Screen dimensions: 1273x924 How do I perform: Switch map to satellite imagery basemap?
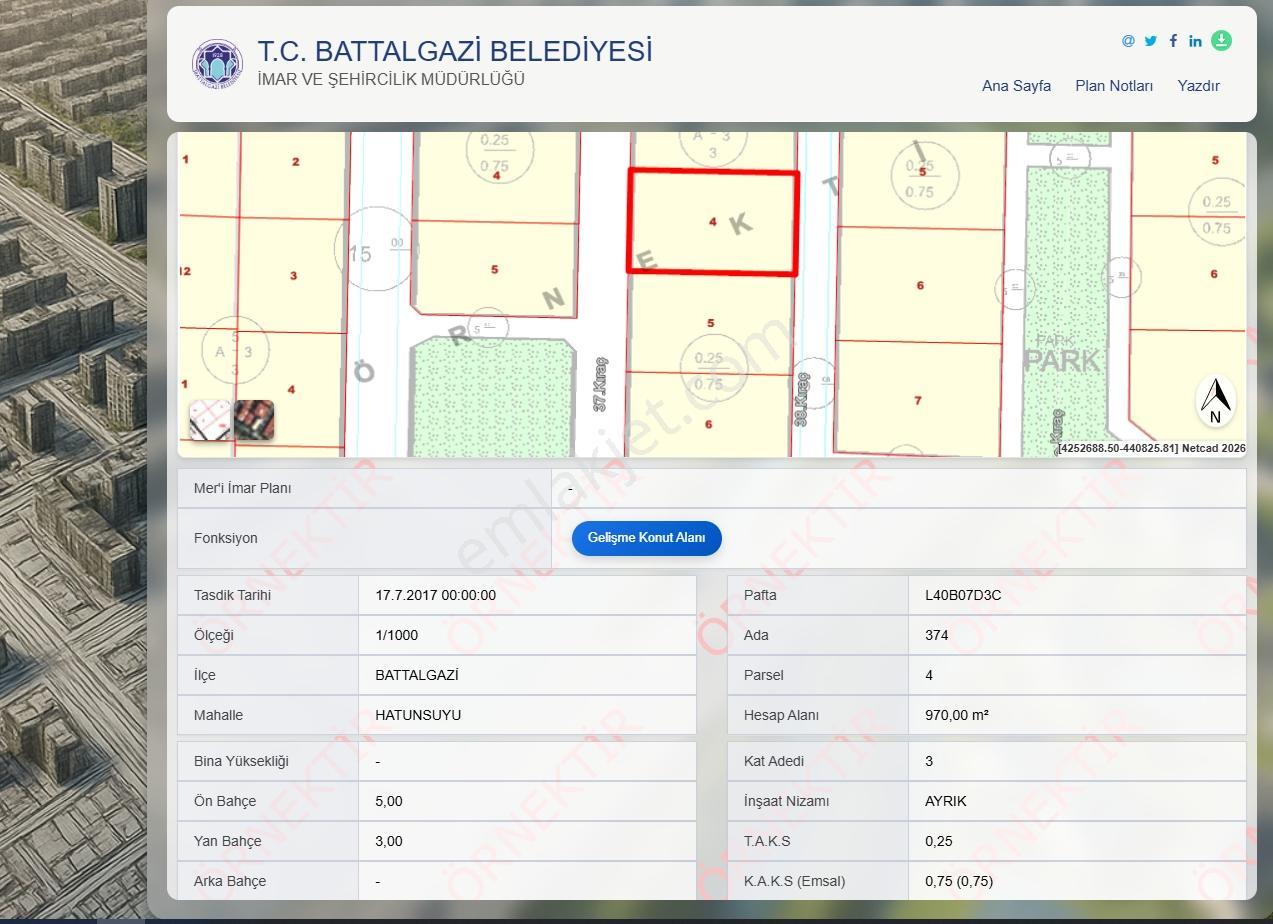(x=254, y=420)
